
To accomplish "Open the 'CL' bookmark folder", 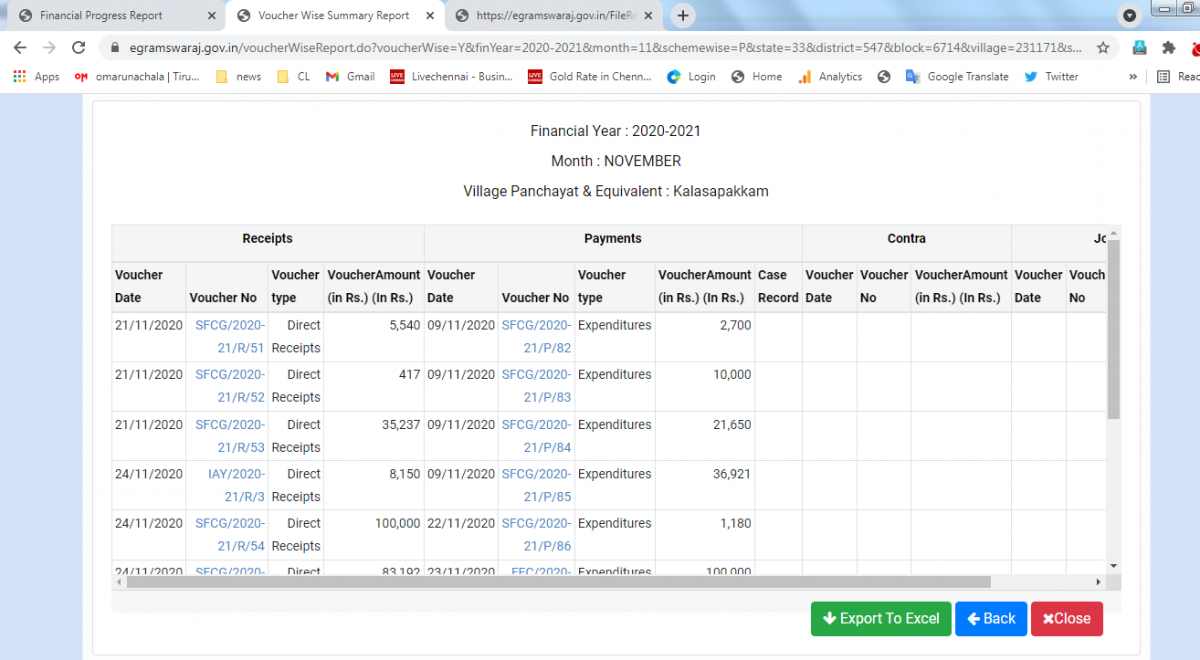I will tap(294, 76).
